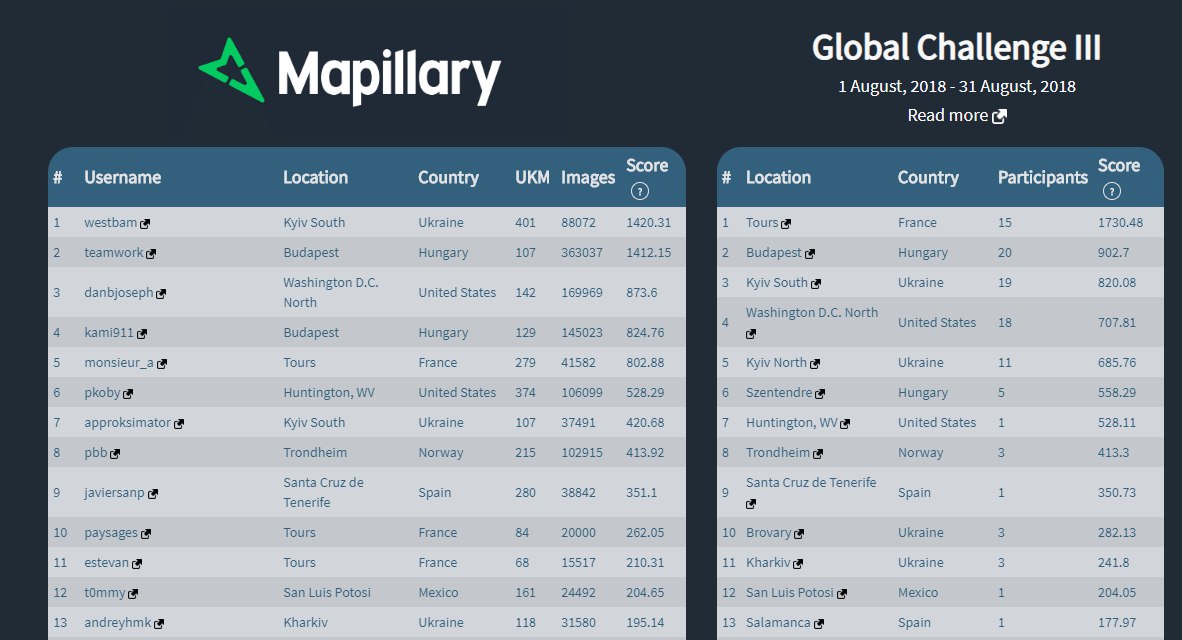Click the Global Challenge III heading
This screenshot has height=640, width=1182.
(957, 47)
